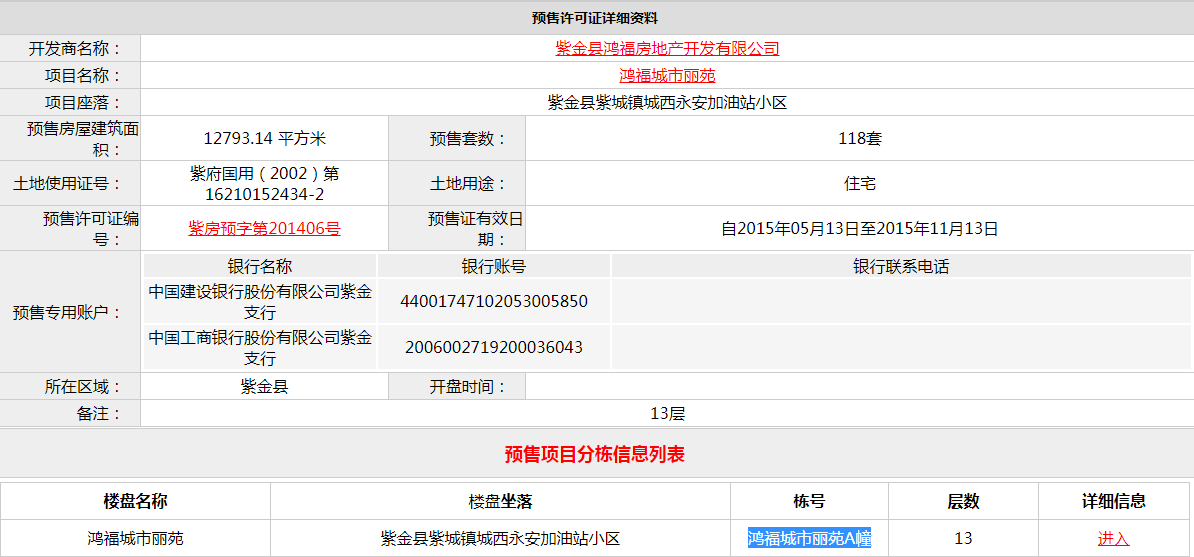Viewport: 1194px width, 557px height.
Task: Click the 中国建设银行股份有限公司紫金支行 bank name cell
Action: [260, 301]
